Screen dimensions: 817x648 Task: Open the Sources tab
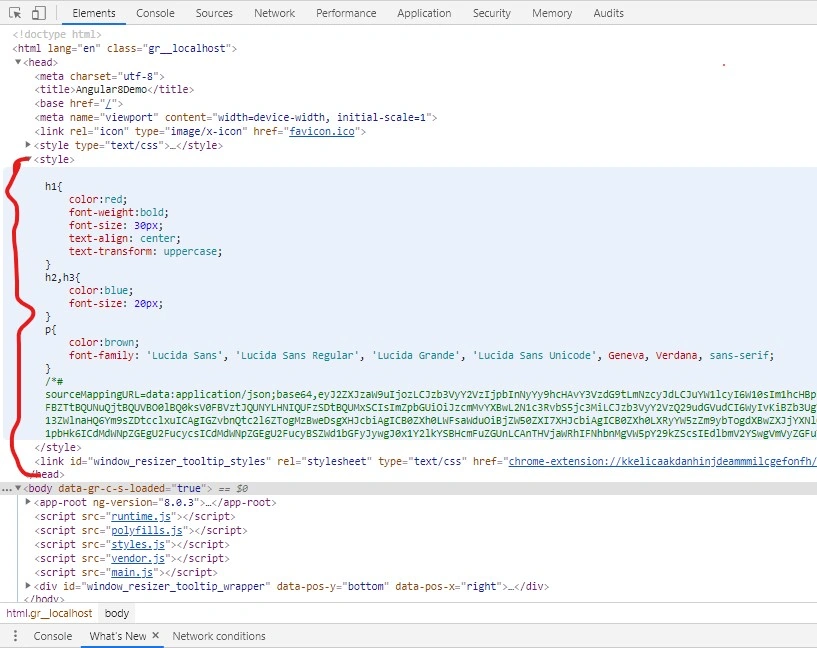click(214, 13)
